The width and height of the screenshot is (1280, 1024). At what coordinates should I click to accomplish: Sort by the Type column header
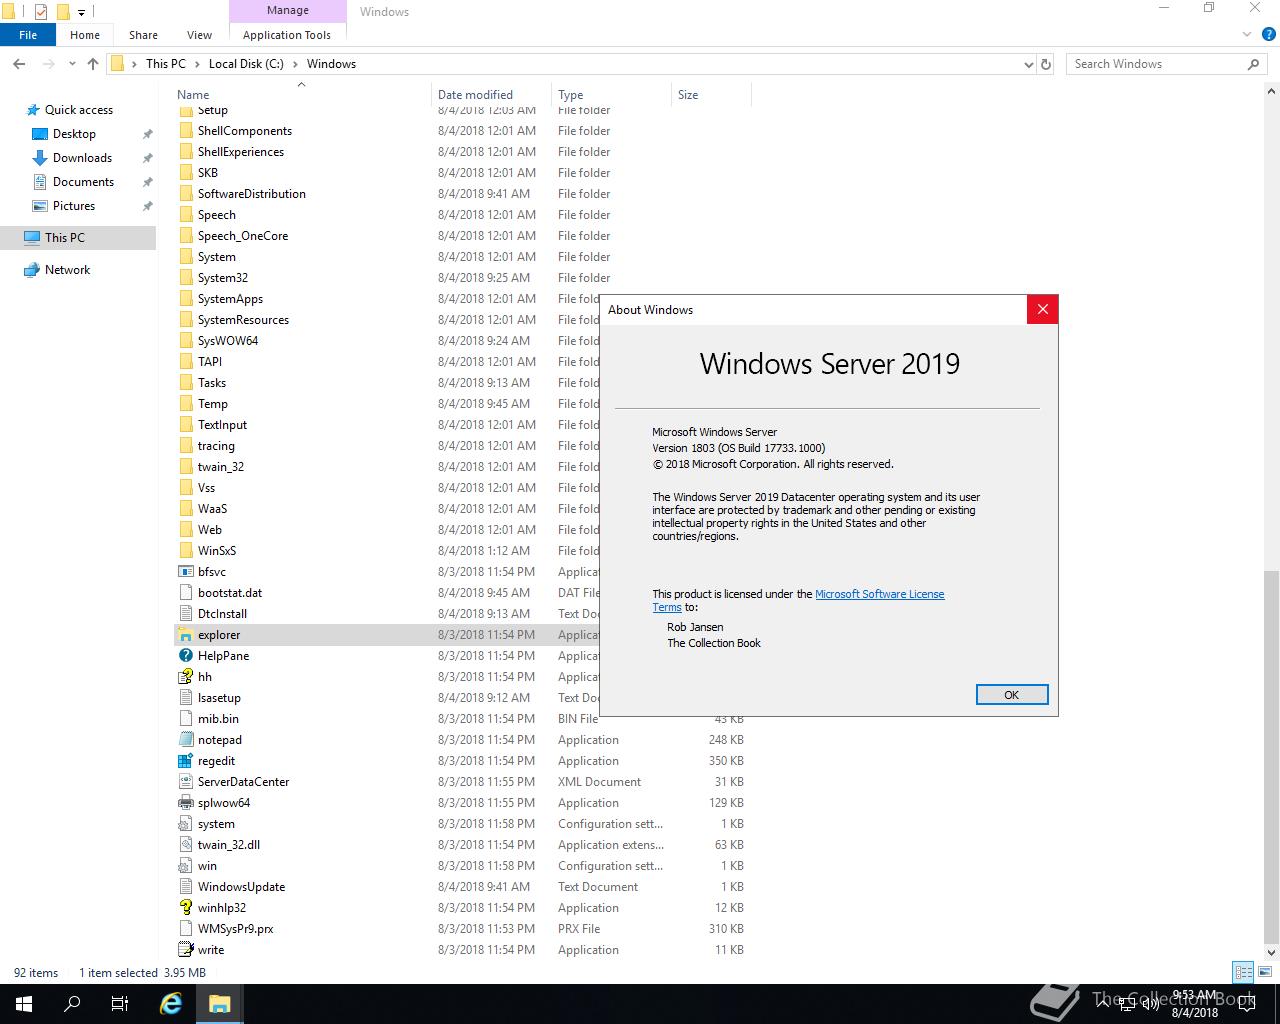point(611,95)
